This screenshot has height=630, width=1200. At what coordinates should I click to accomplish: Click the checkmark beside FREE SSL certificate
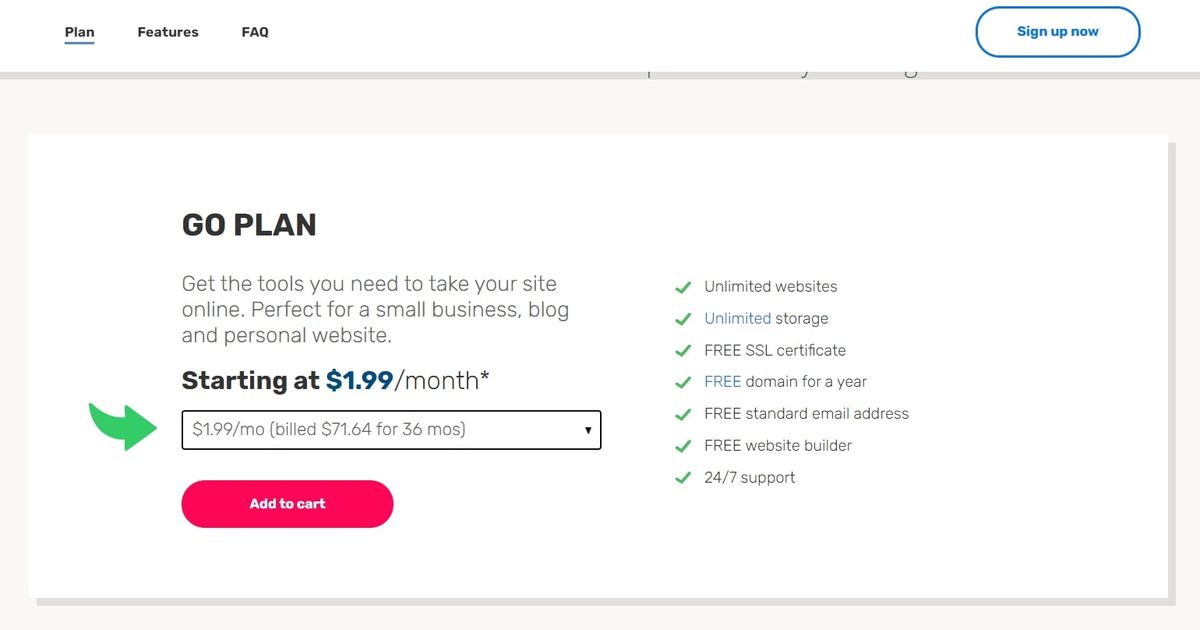tap(683, 350)
